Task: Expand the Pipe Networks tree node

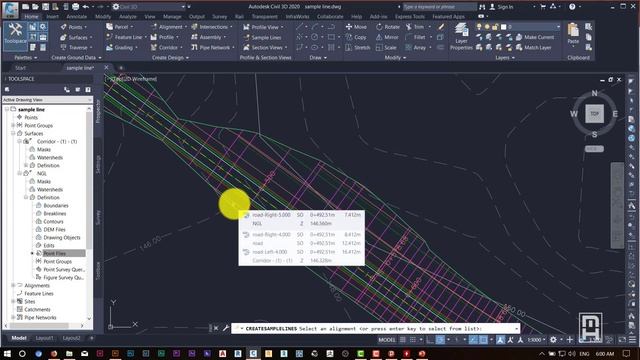Action: point(13,317)
